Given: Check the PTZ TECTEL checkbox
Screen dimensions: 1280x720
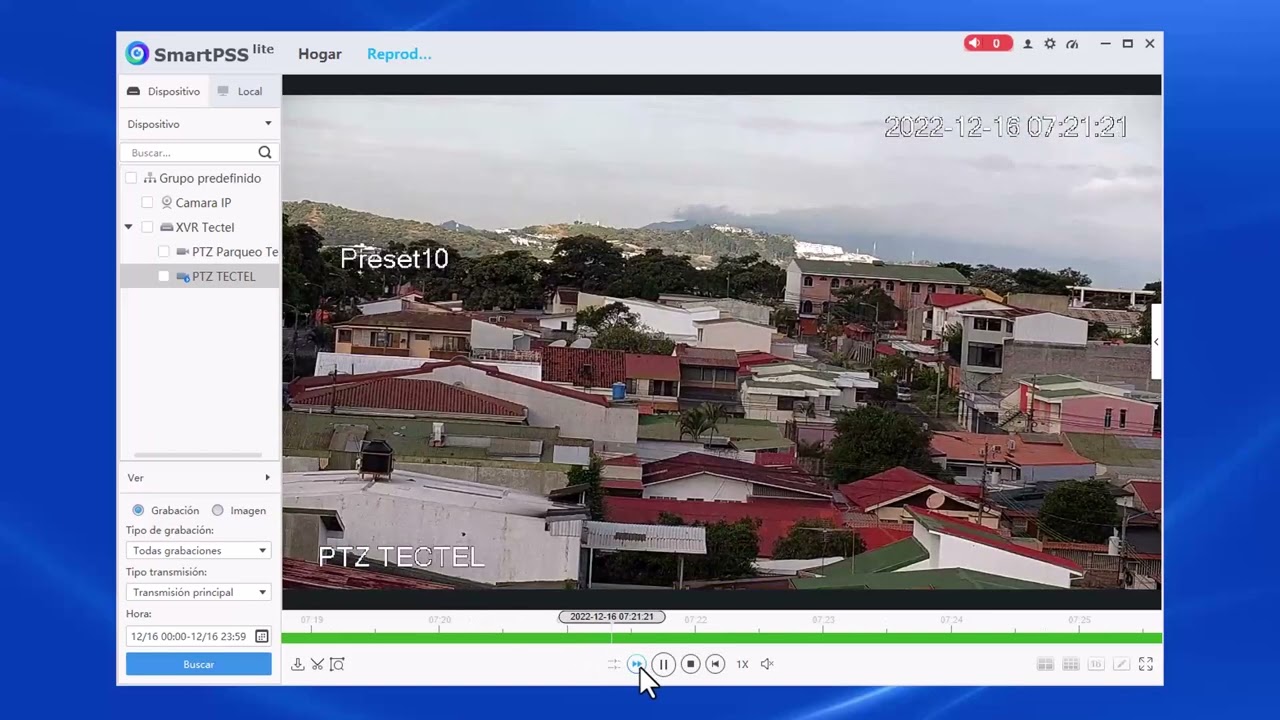Looking at the screenshot, I should (x=164, y=276).
